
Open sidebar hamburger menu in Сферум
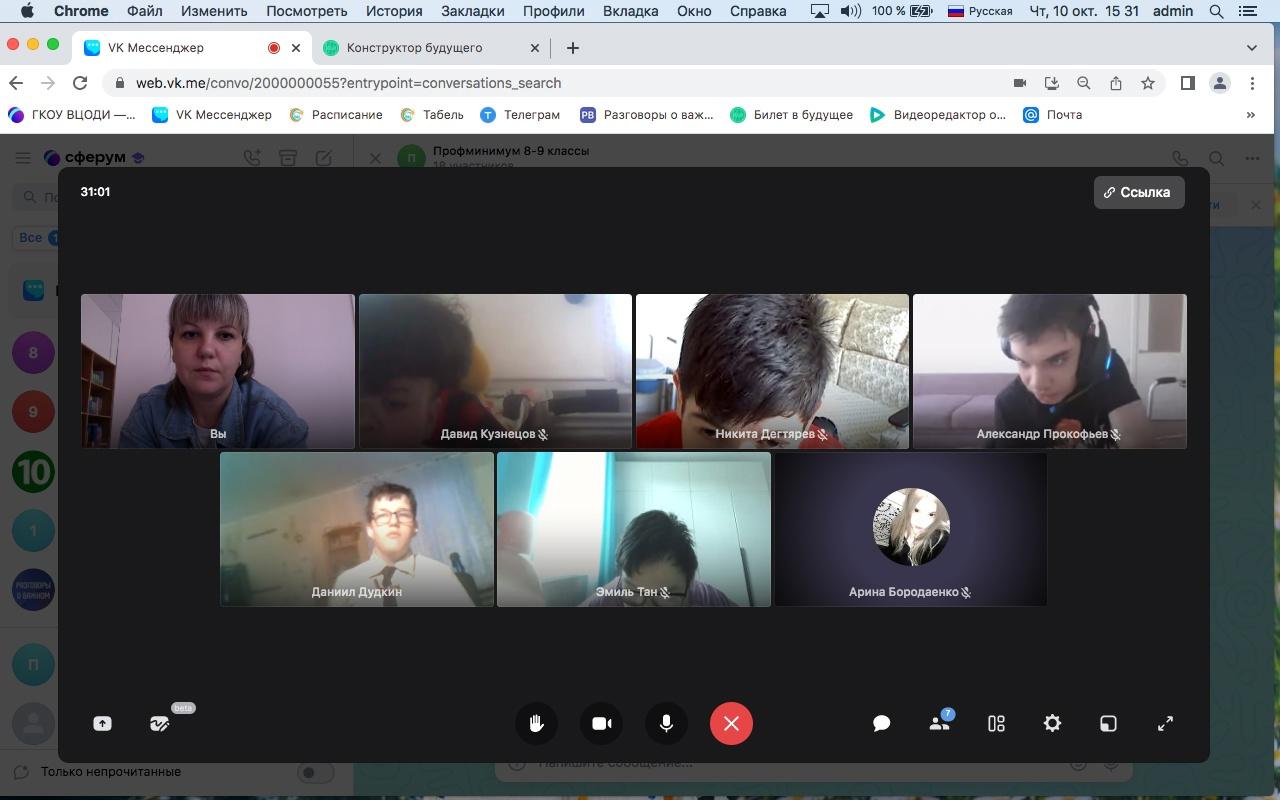(22, 158)
